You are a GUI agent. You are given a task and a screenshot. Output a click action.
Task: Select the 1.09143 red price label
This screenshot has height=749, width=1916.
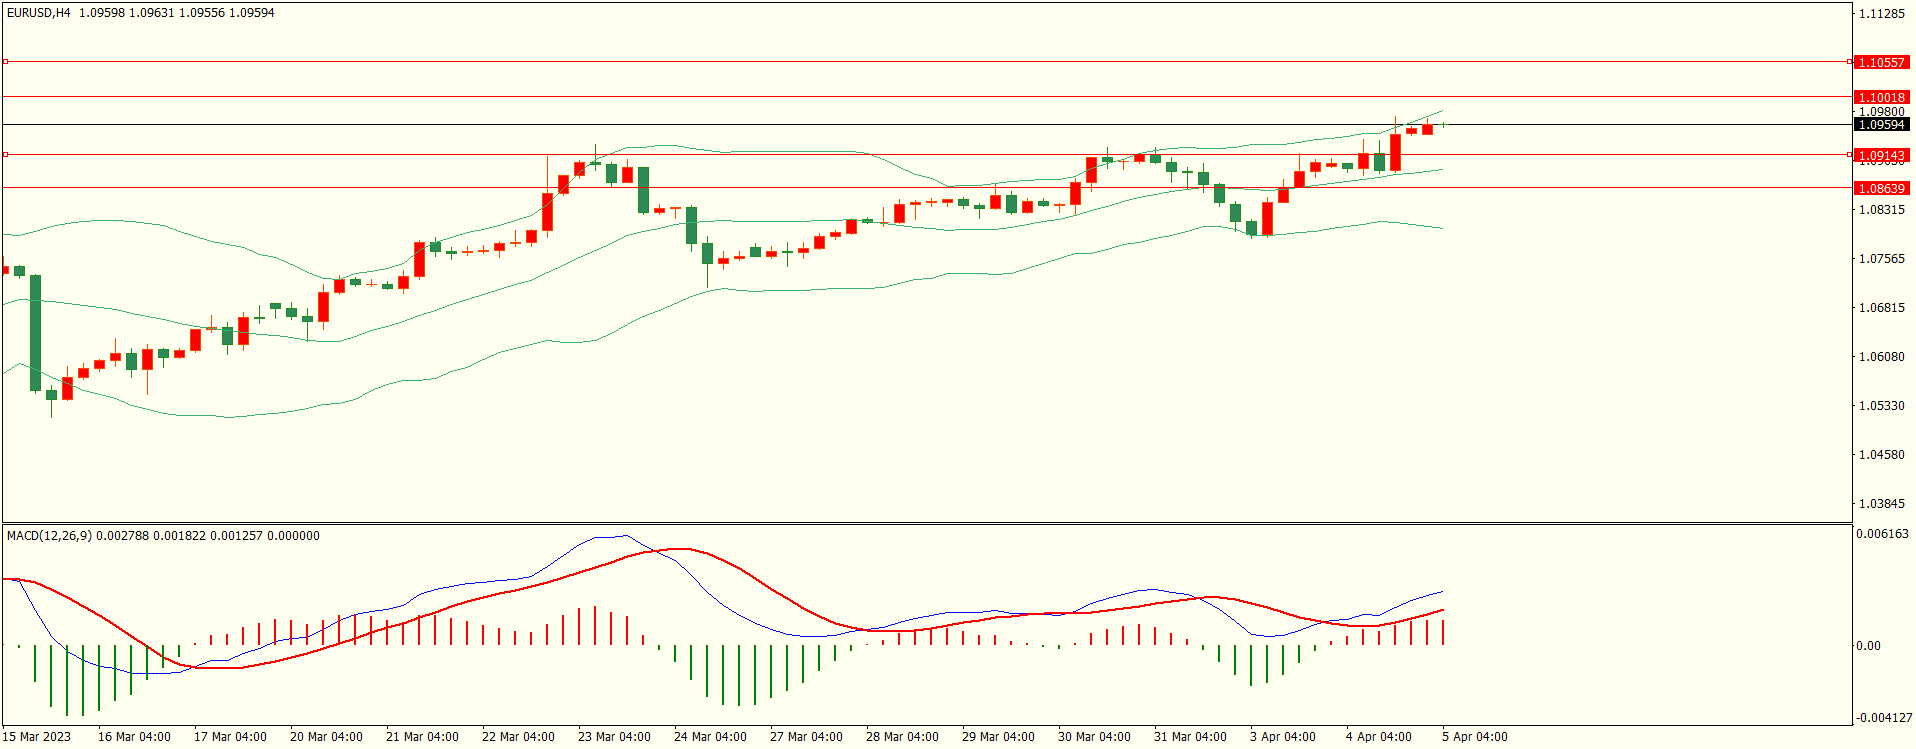[x=1880, y=155]
